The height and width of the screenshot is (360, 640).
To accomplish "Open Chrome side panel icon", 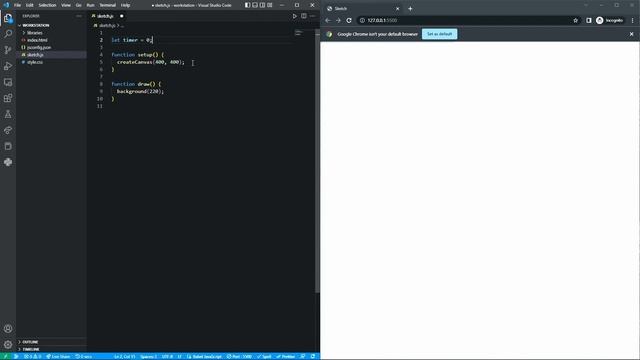I will [589, 20].
